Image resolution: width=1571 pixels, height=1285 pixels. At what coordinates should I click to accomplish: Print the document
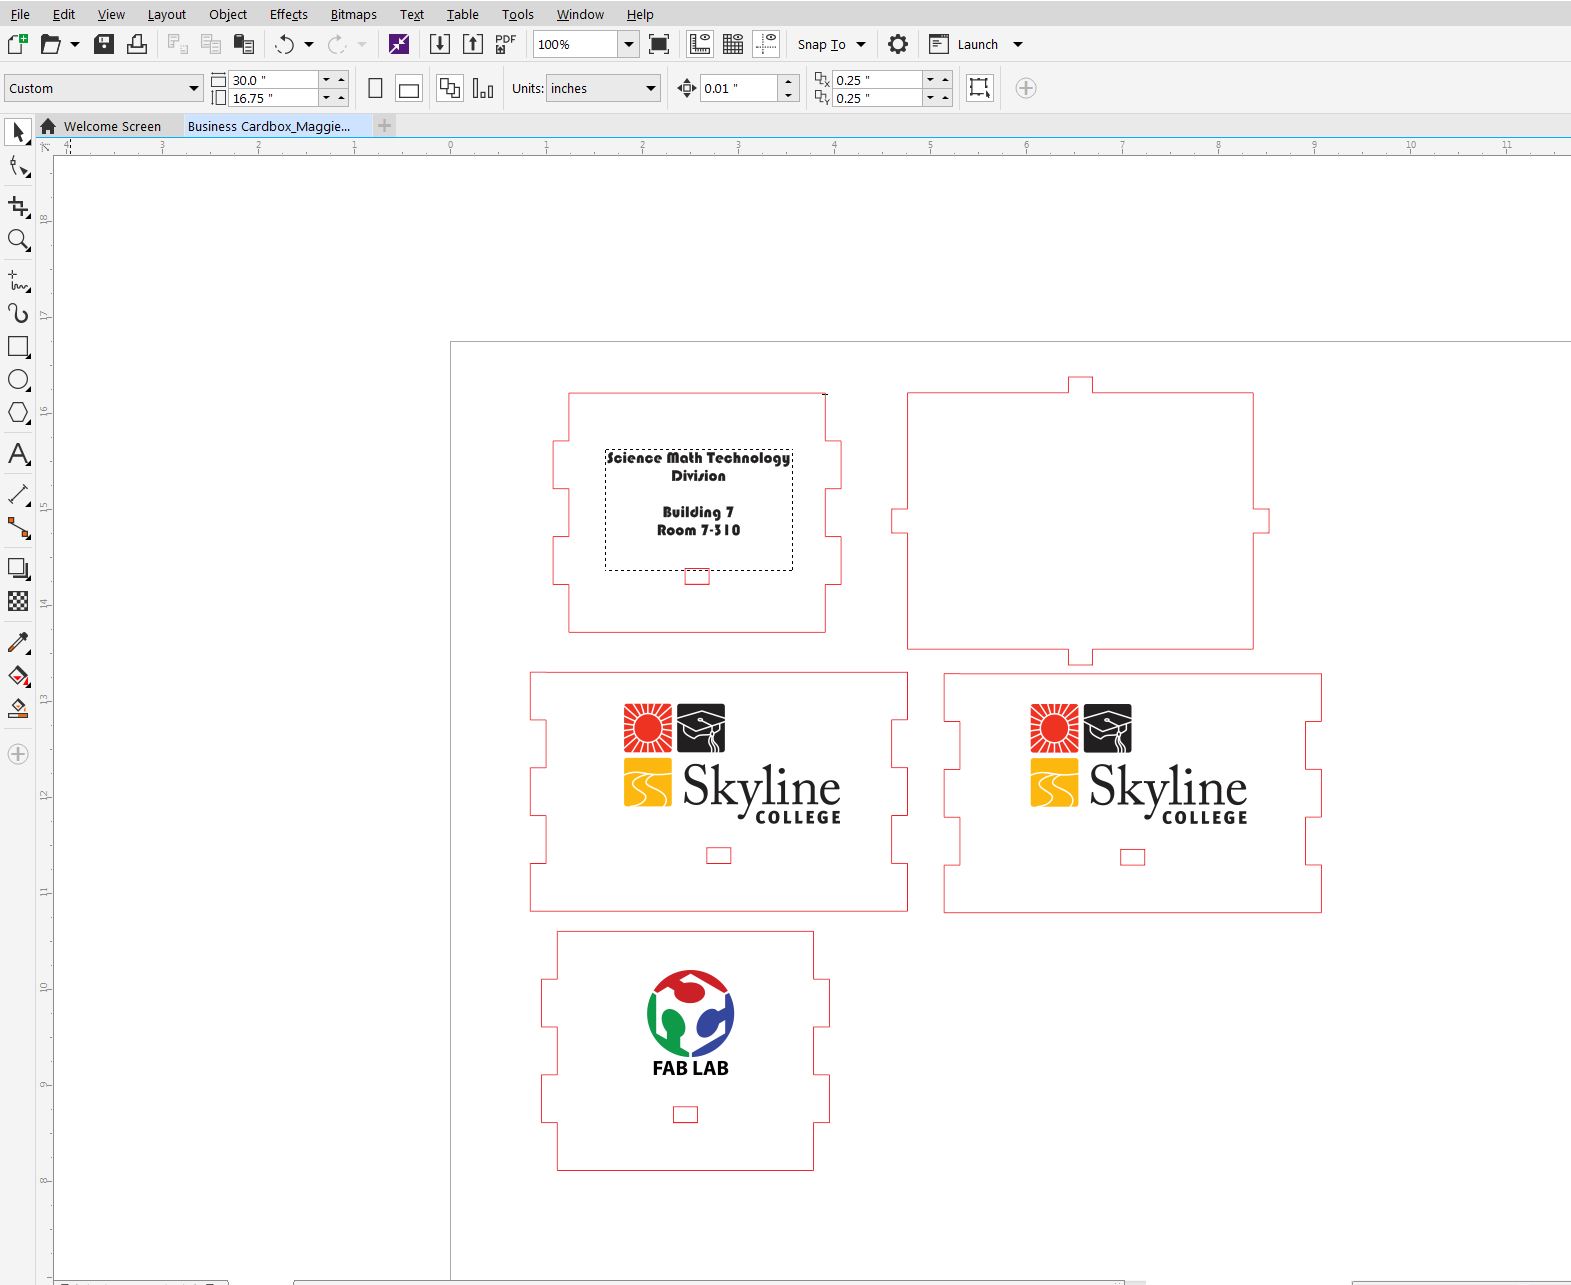tap(137, 44)
